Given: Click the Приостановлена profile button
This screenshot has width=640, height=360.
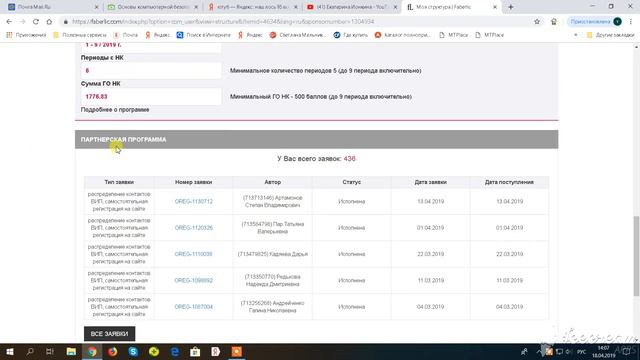Looking at the screenshot, I should [x=596, y=22].
